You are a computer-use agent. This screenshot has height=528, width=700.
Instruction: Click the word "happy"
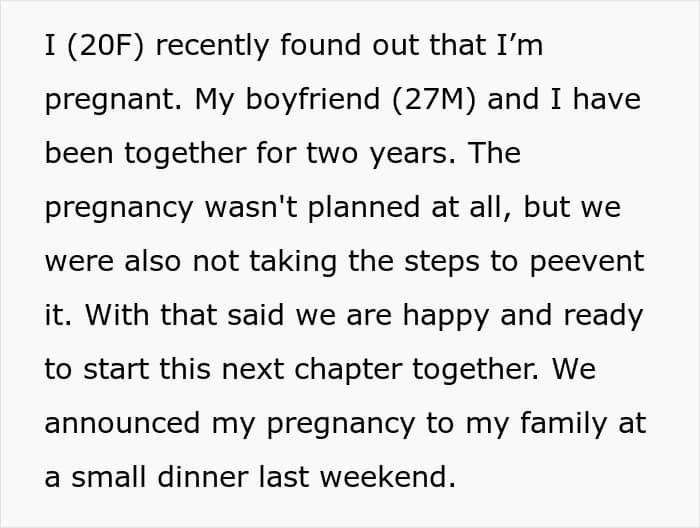coord(446,316)
